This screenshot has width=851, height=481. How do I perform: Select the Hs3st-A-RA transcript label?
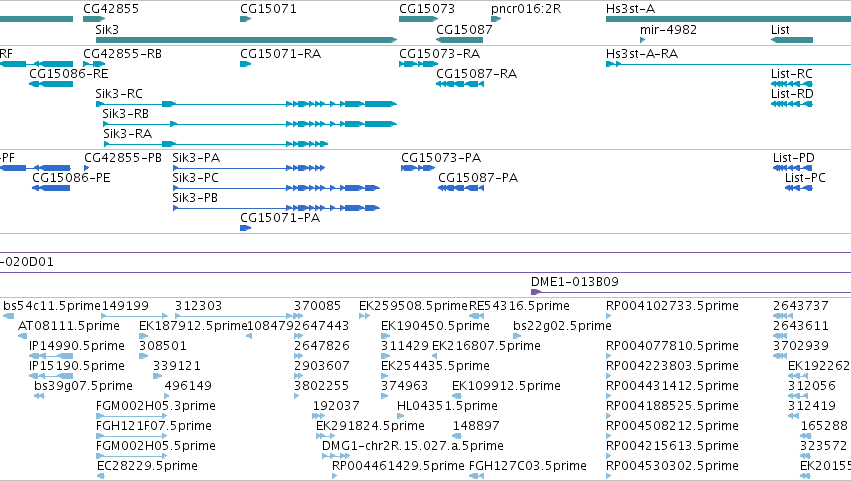point(642,54)
